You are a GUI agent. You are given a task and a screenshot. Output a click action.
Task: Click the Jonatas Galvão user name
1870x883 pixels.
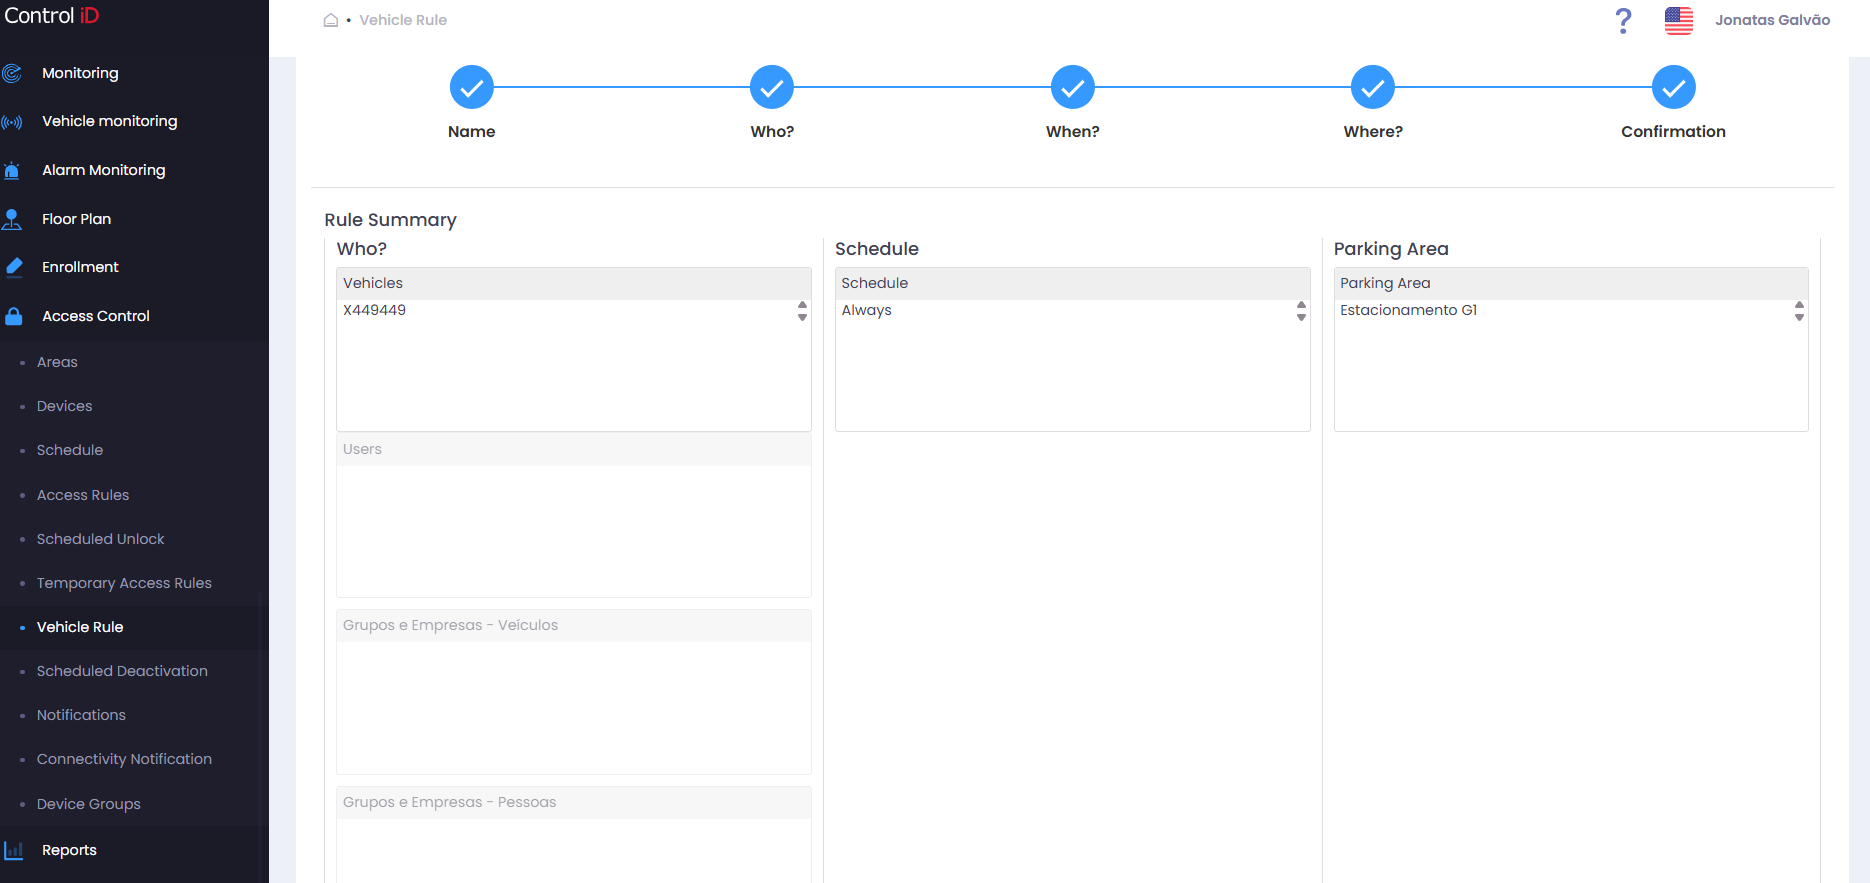coord(1772,20)
